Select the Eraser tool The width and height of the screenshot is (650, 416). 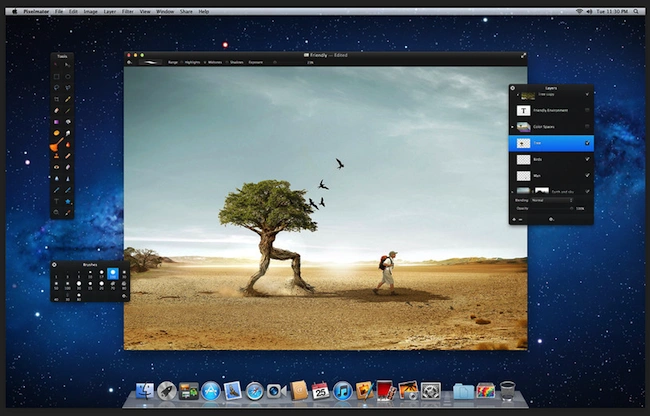coord(56,111)
